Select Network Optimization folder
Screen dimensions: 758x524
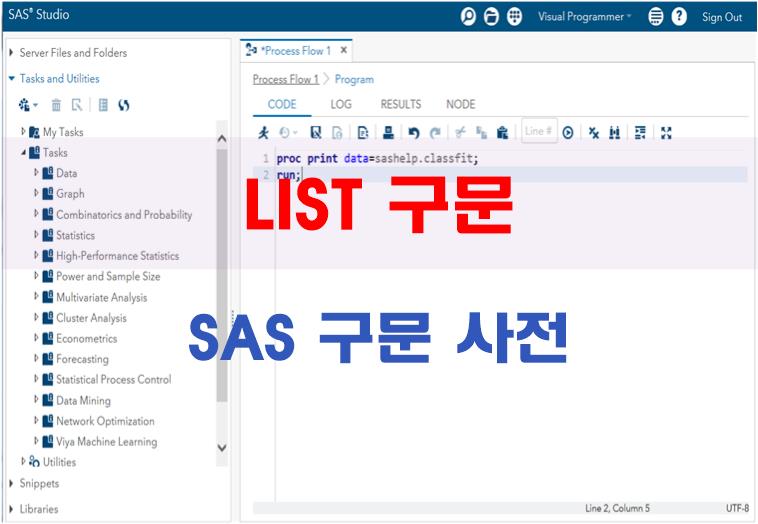pyautogui.click(x=105, y=421)
